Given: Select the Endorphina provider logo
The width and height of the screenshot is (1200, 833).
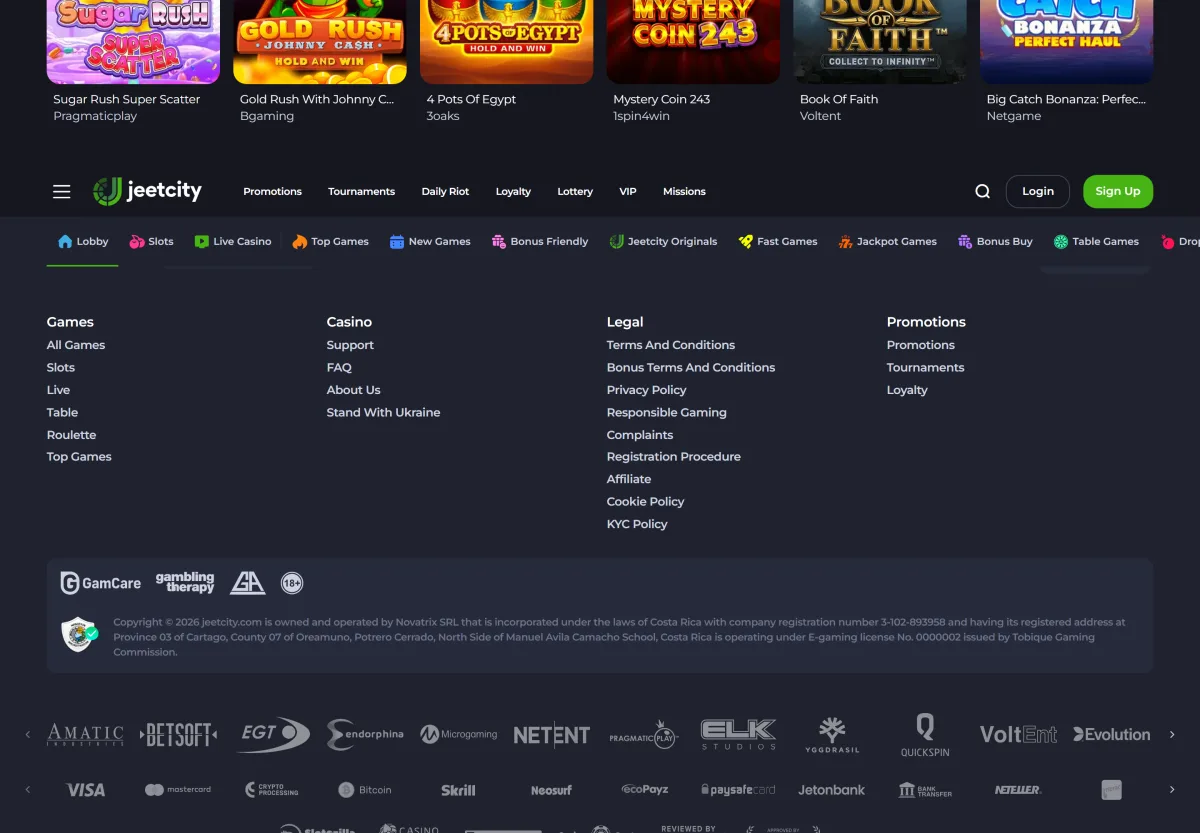Looking at the screenshot, I should (365, 735).
